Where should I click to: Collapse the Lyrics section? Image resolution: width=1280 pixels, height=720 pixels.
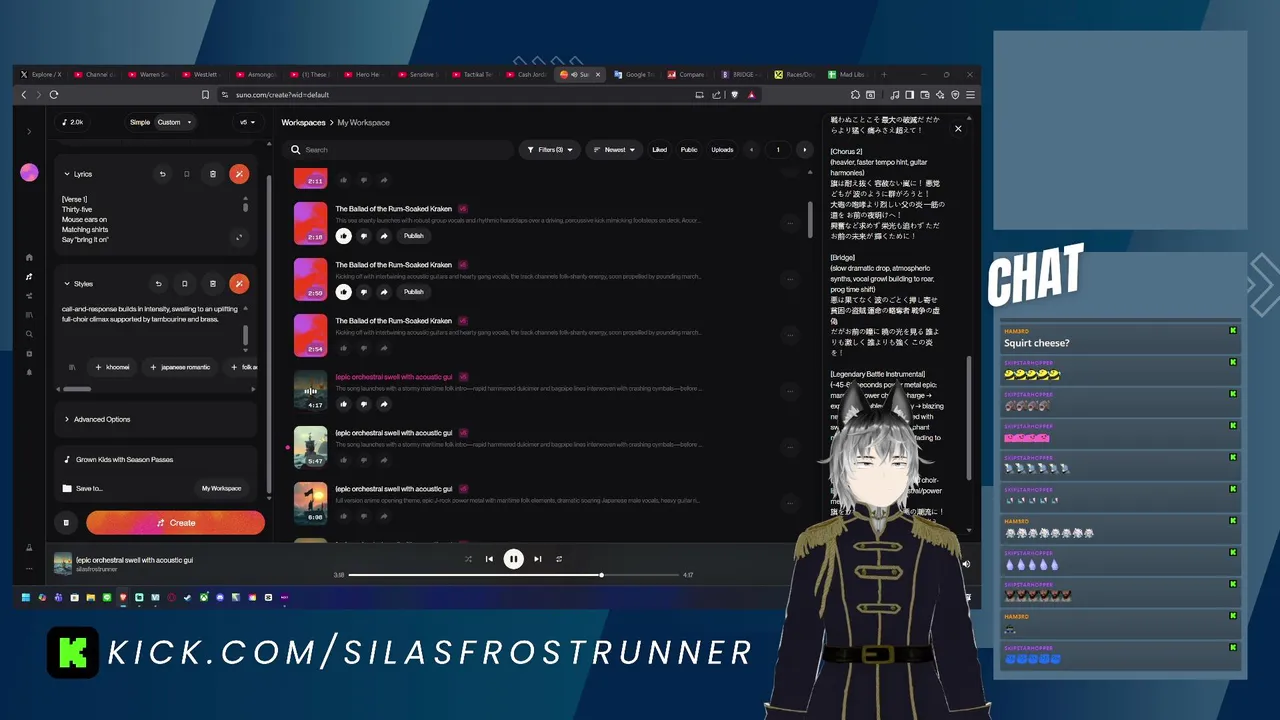pyautogui.click(x=67, y=174)
